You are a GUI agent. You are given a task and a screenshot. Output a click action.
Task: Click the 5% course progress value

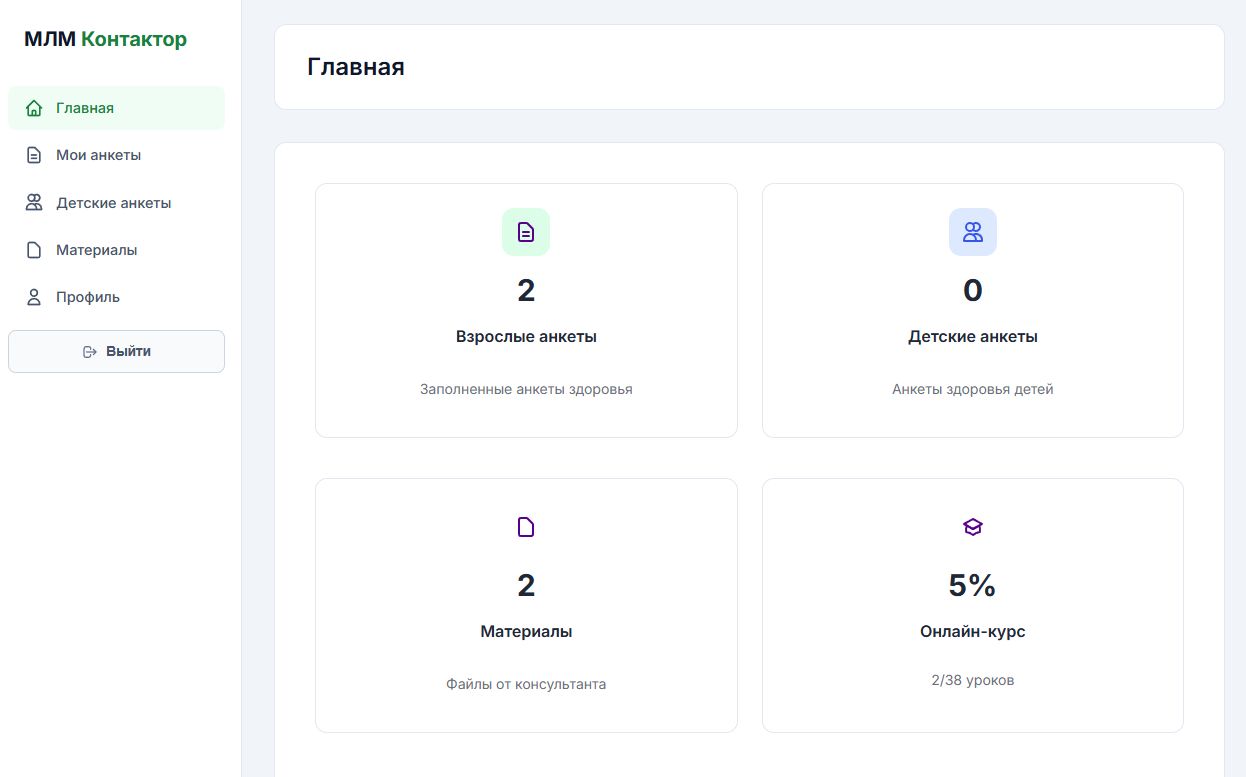coord(973,585)
